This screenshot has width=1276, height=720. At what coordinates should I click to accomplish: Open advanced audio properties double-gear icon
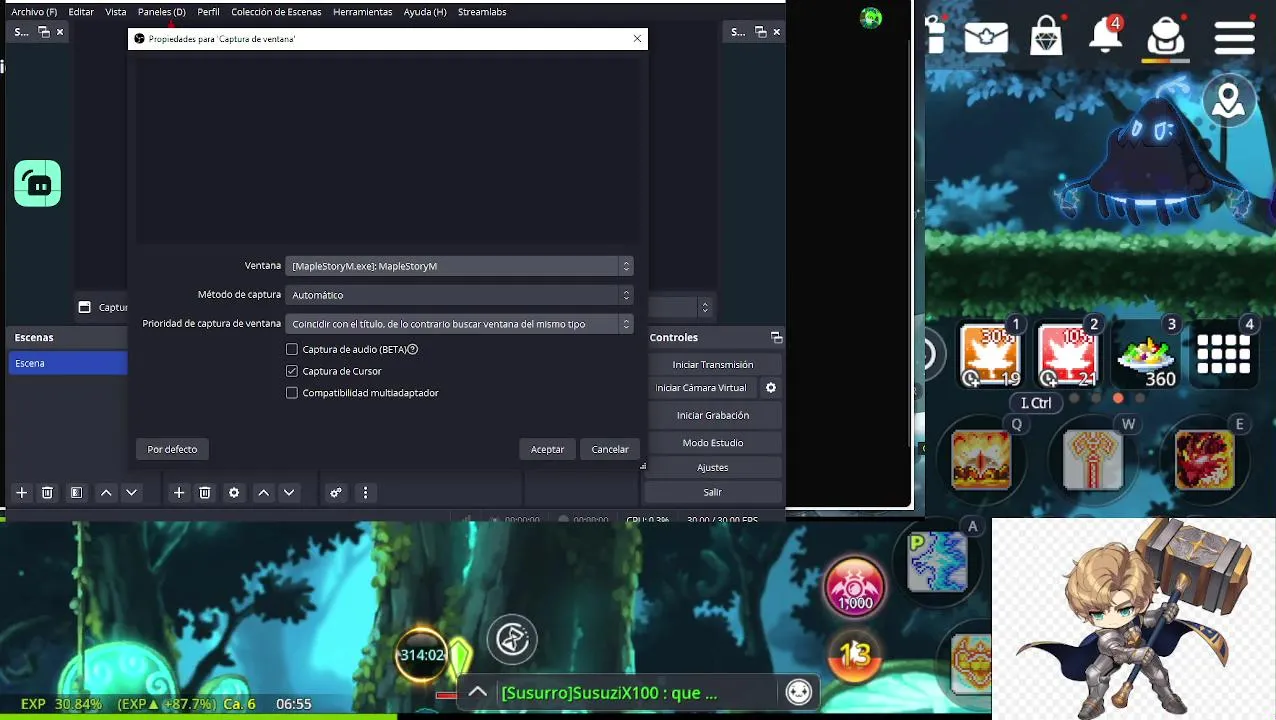(x=336, y=493)
